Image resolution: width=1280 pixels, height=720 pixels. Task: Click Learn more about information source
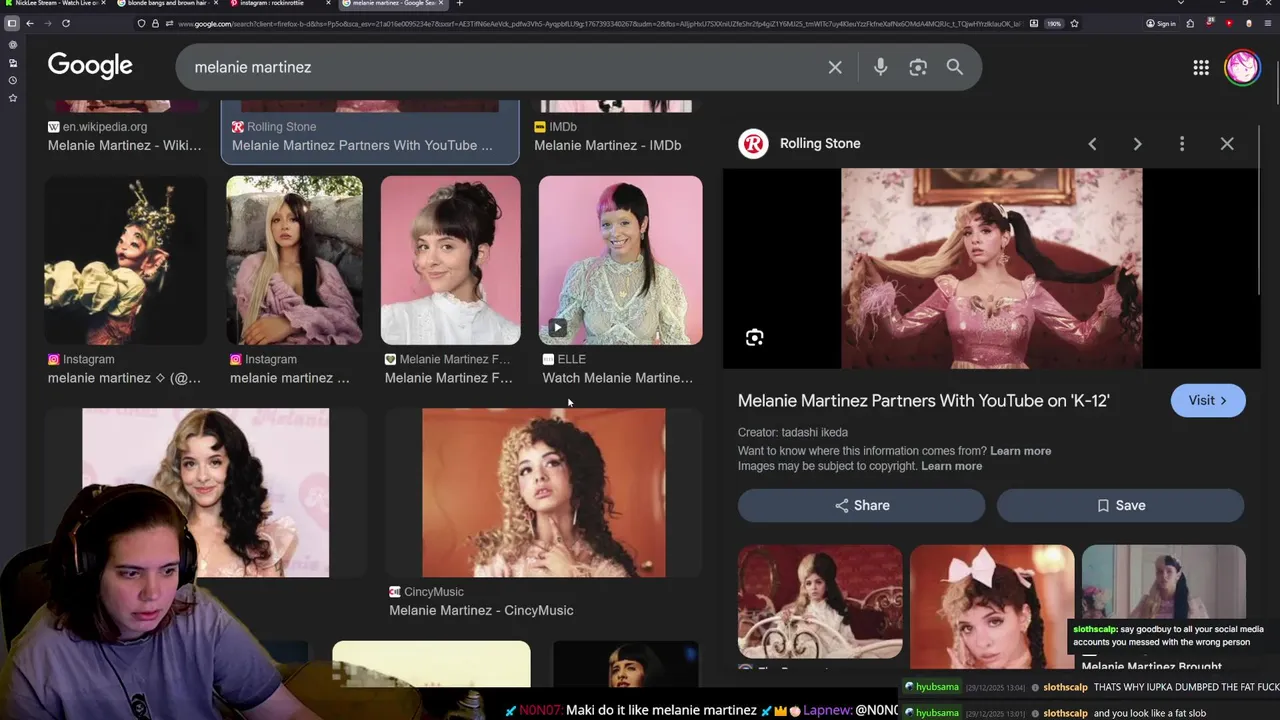click(x=1020, y=451)
